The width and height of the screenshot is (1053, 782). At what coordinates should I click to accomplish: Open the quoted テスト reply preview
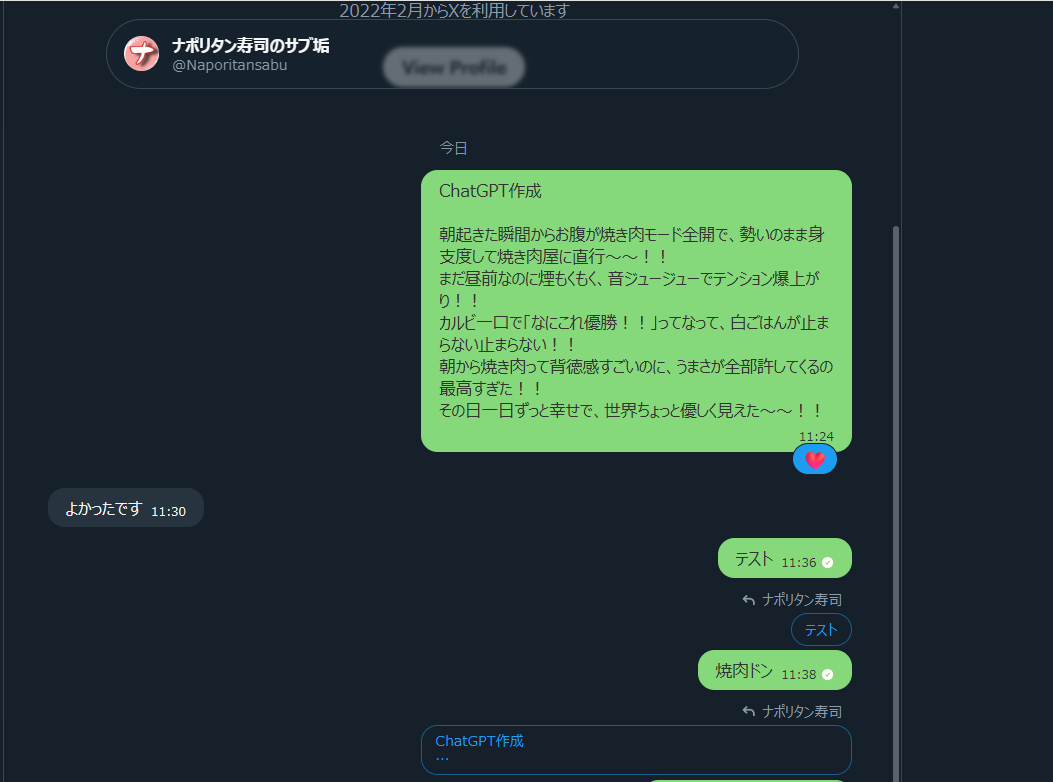pos(821,629)
